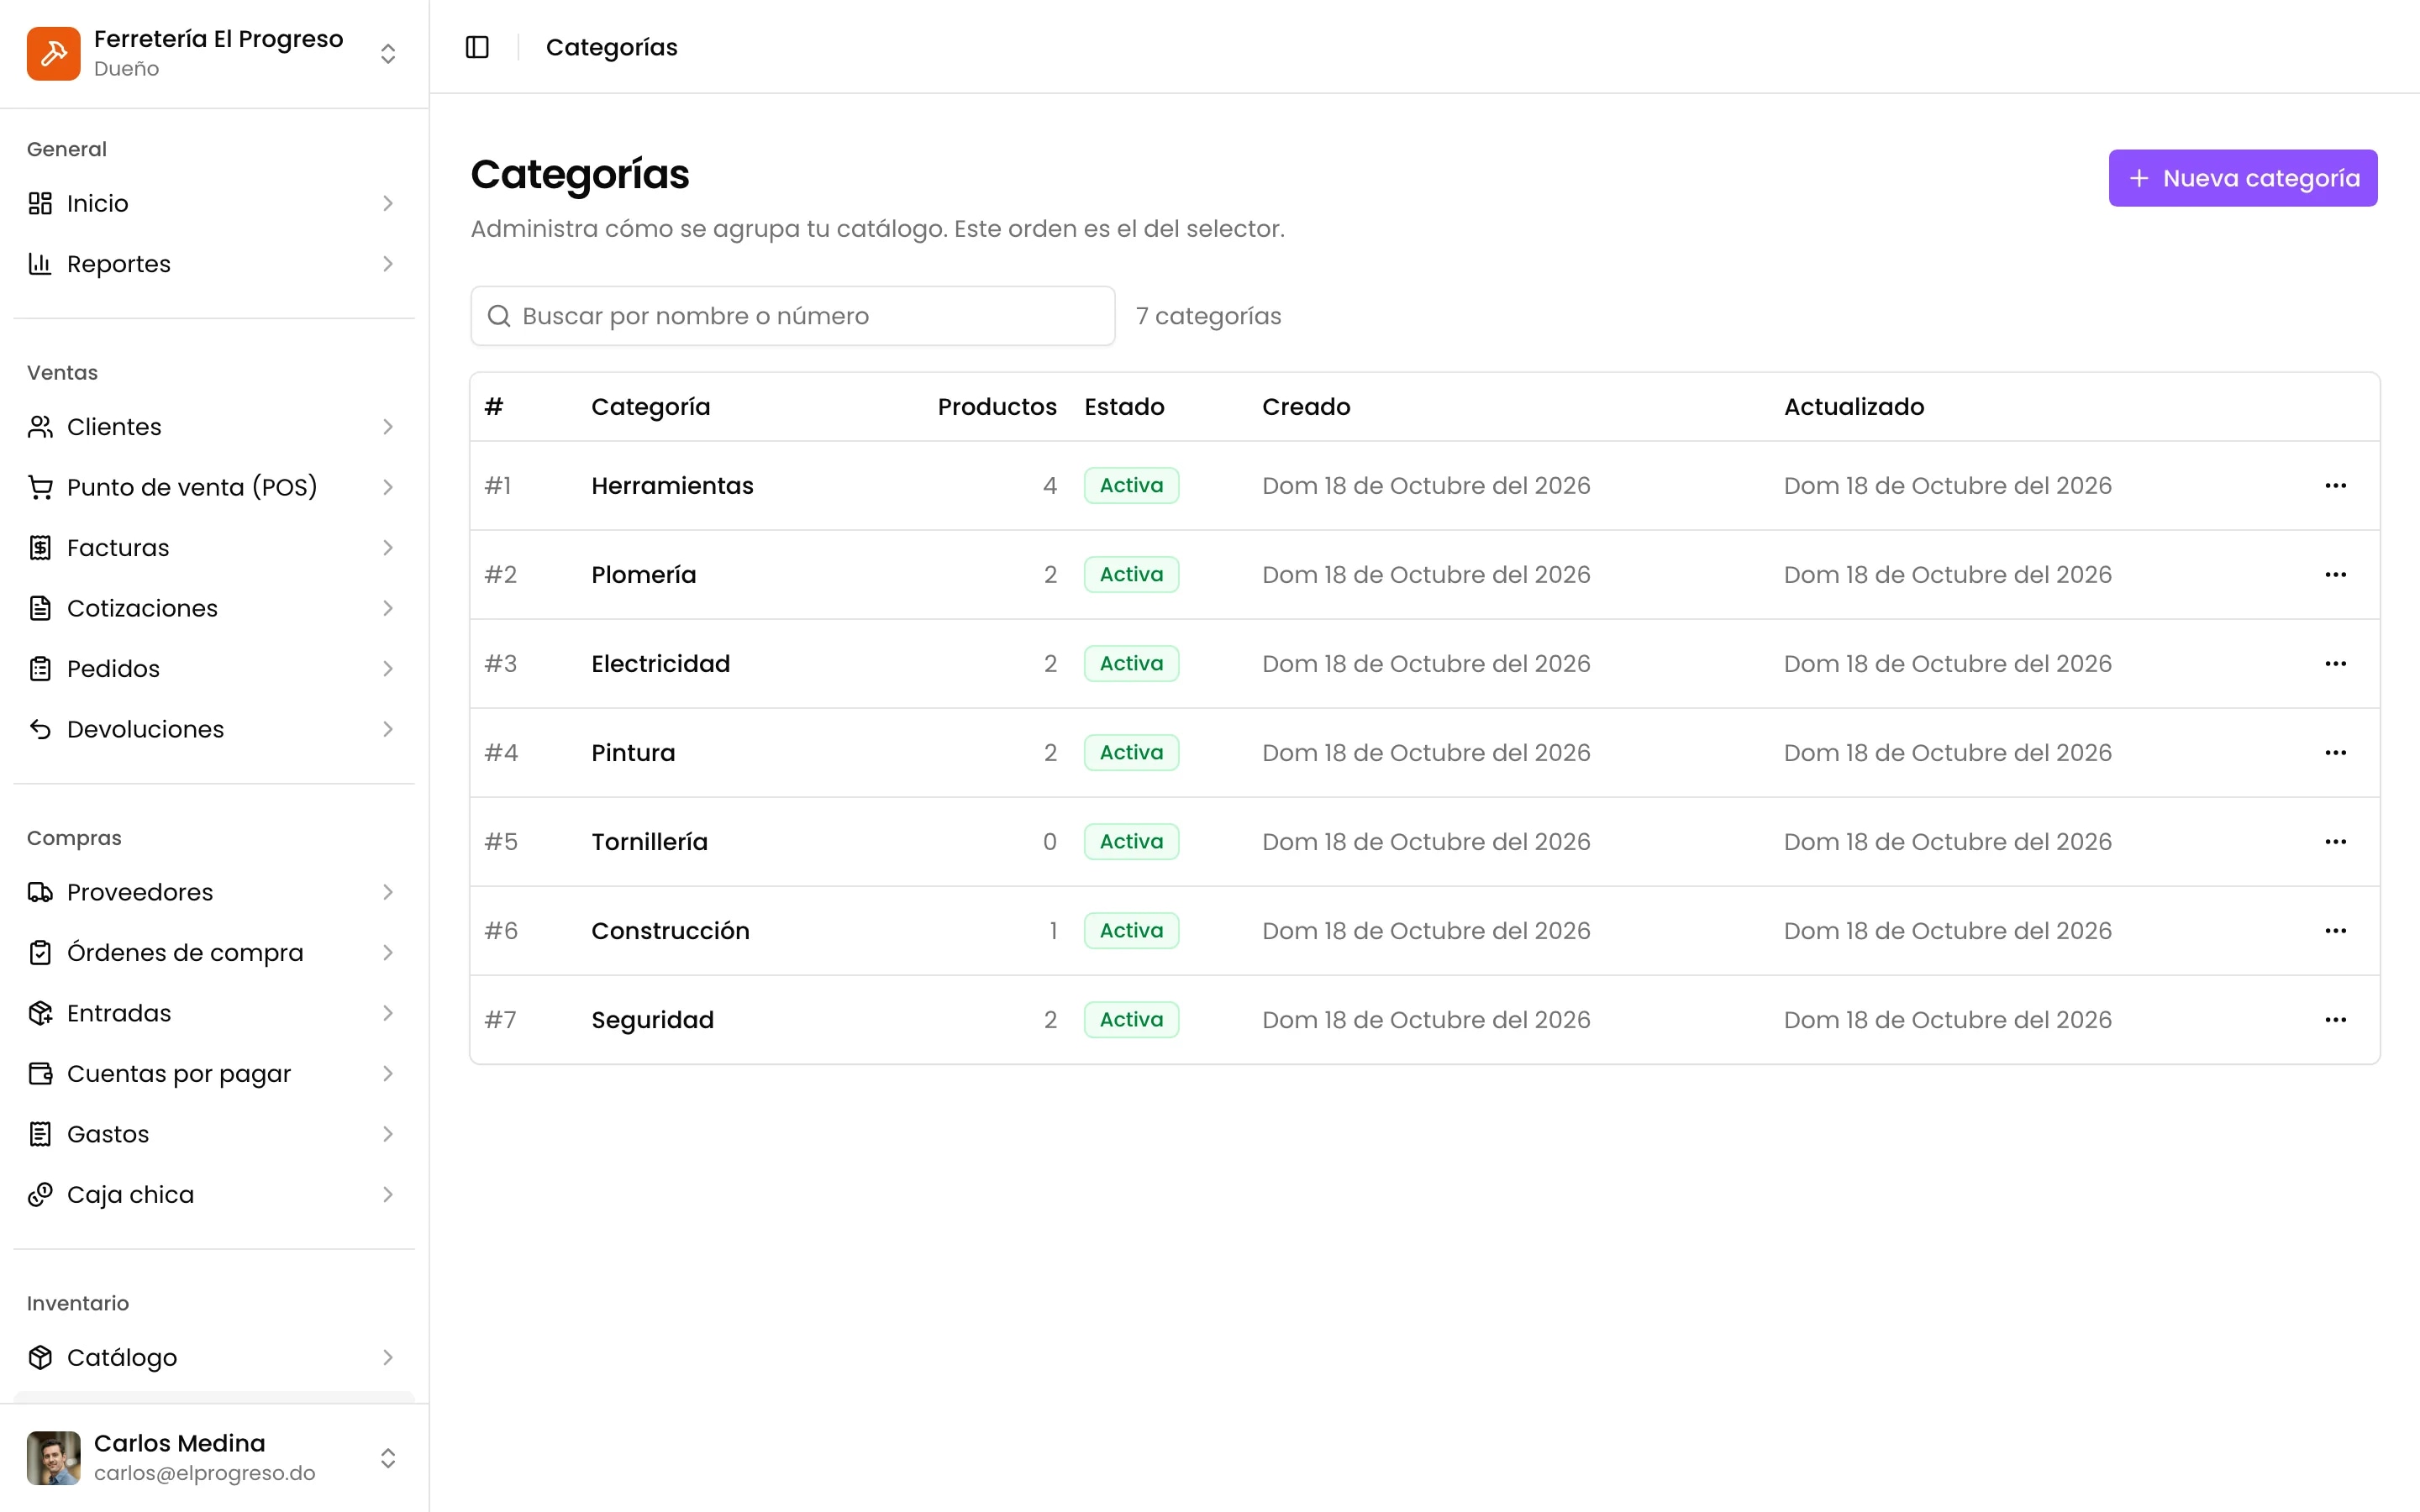
Task: Open Caja chica in the sidebar
Action: pos(214,1195)
